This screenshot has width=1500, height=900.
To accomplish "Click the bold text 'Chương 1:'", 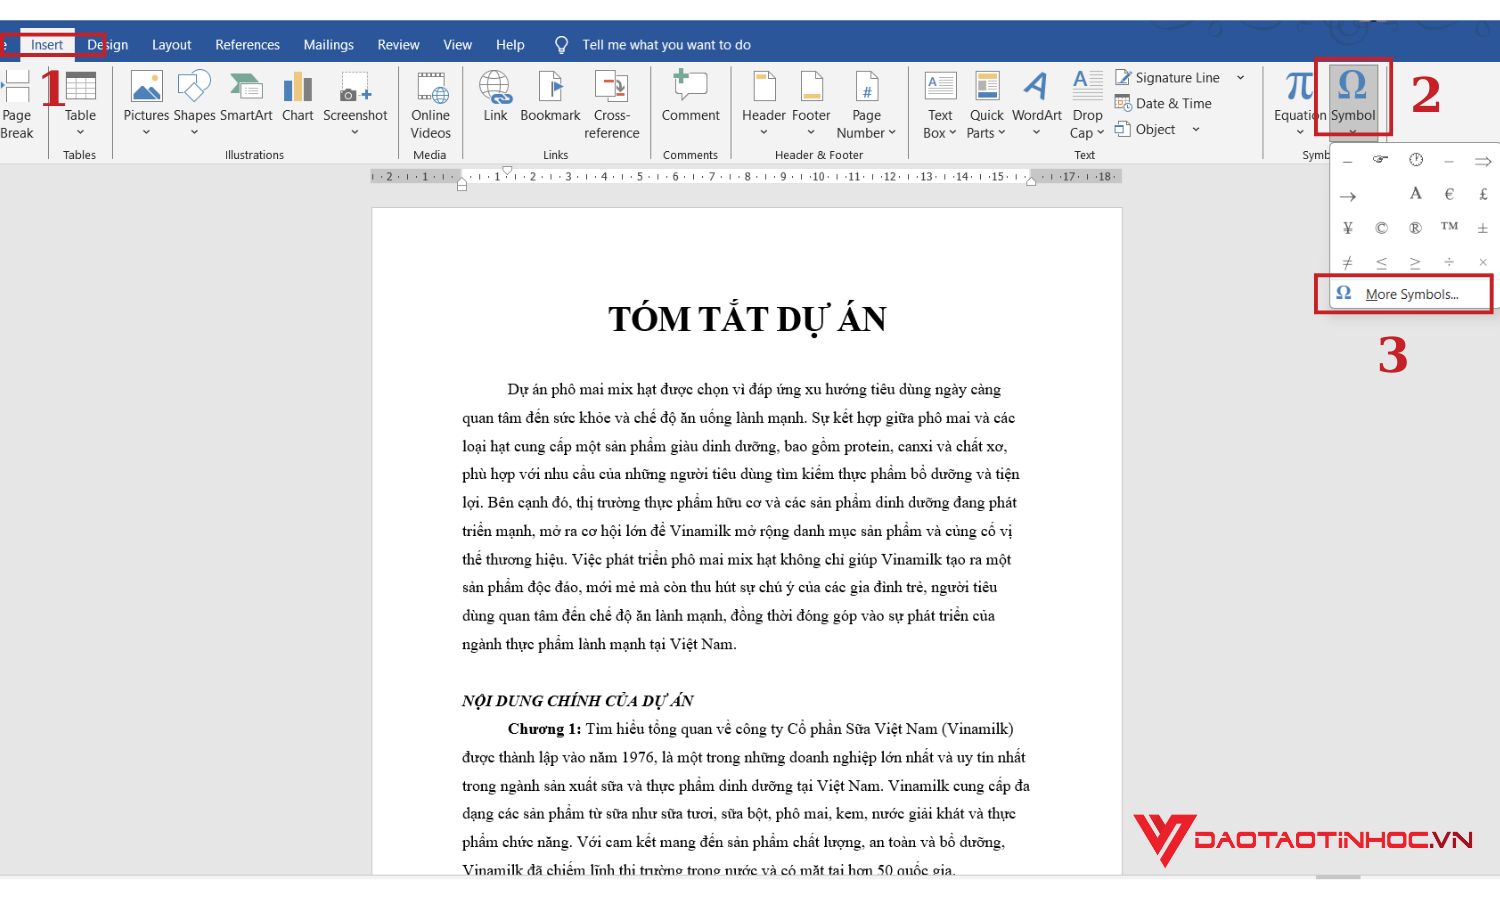I will [544, 729].
